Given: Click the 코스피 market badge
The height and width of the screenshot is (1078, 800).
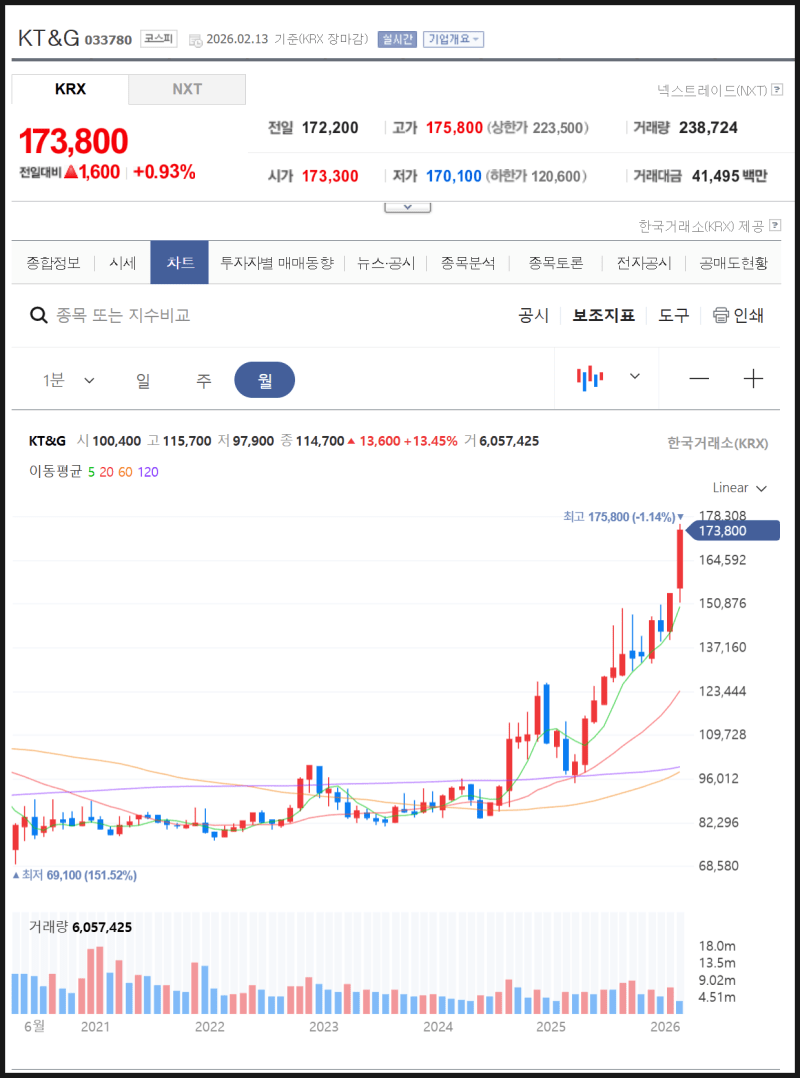Looking at the screenshot, I should tap(159, 39).
